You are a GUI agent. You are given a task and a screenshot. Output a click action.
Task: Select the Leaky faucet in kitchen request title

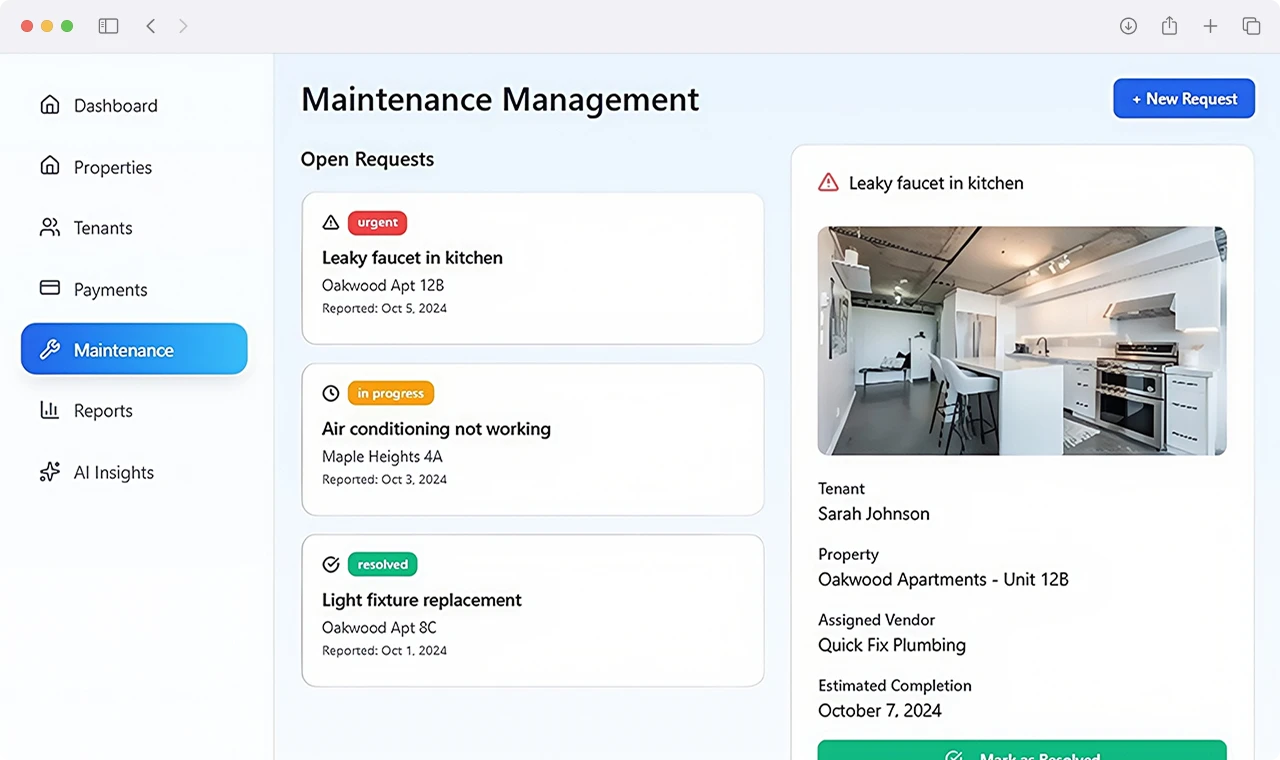[412, 257]
